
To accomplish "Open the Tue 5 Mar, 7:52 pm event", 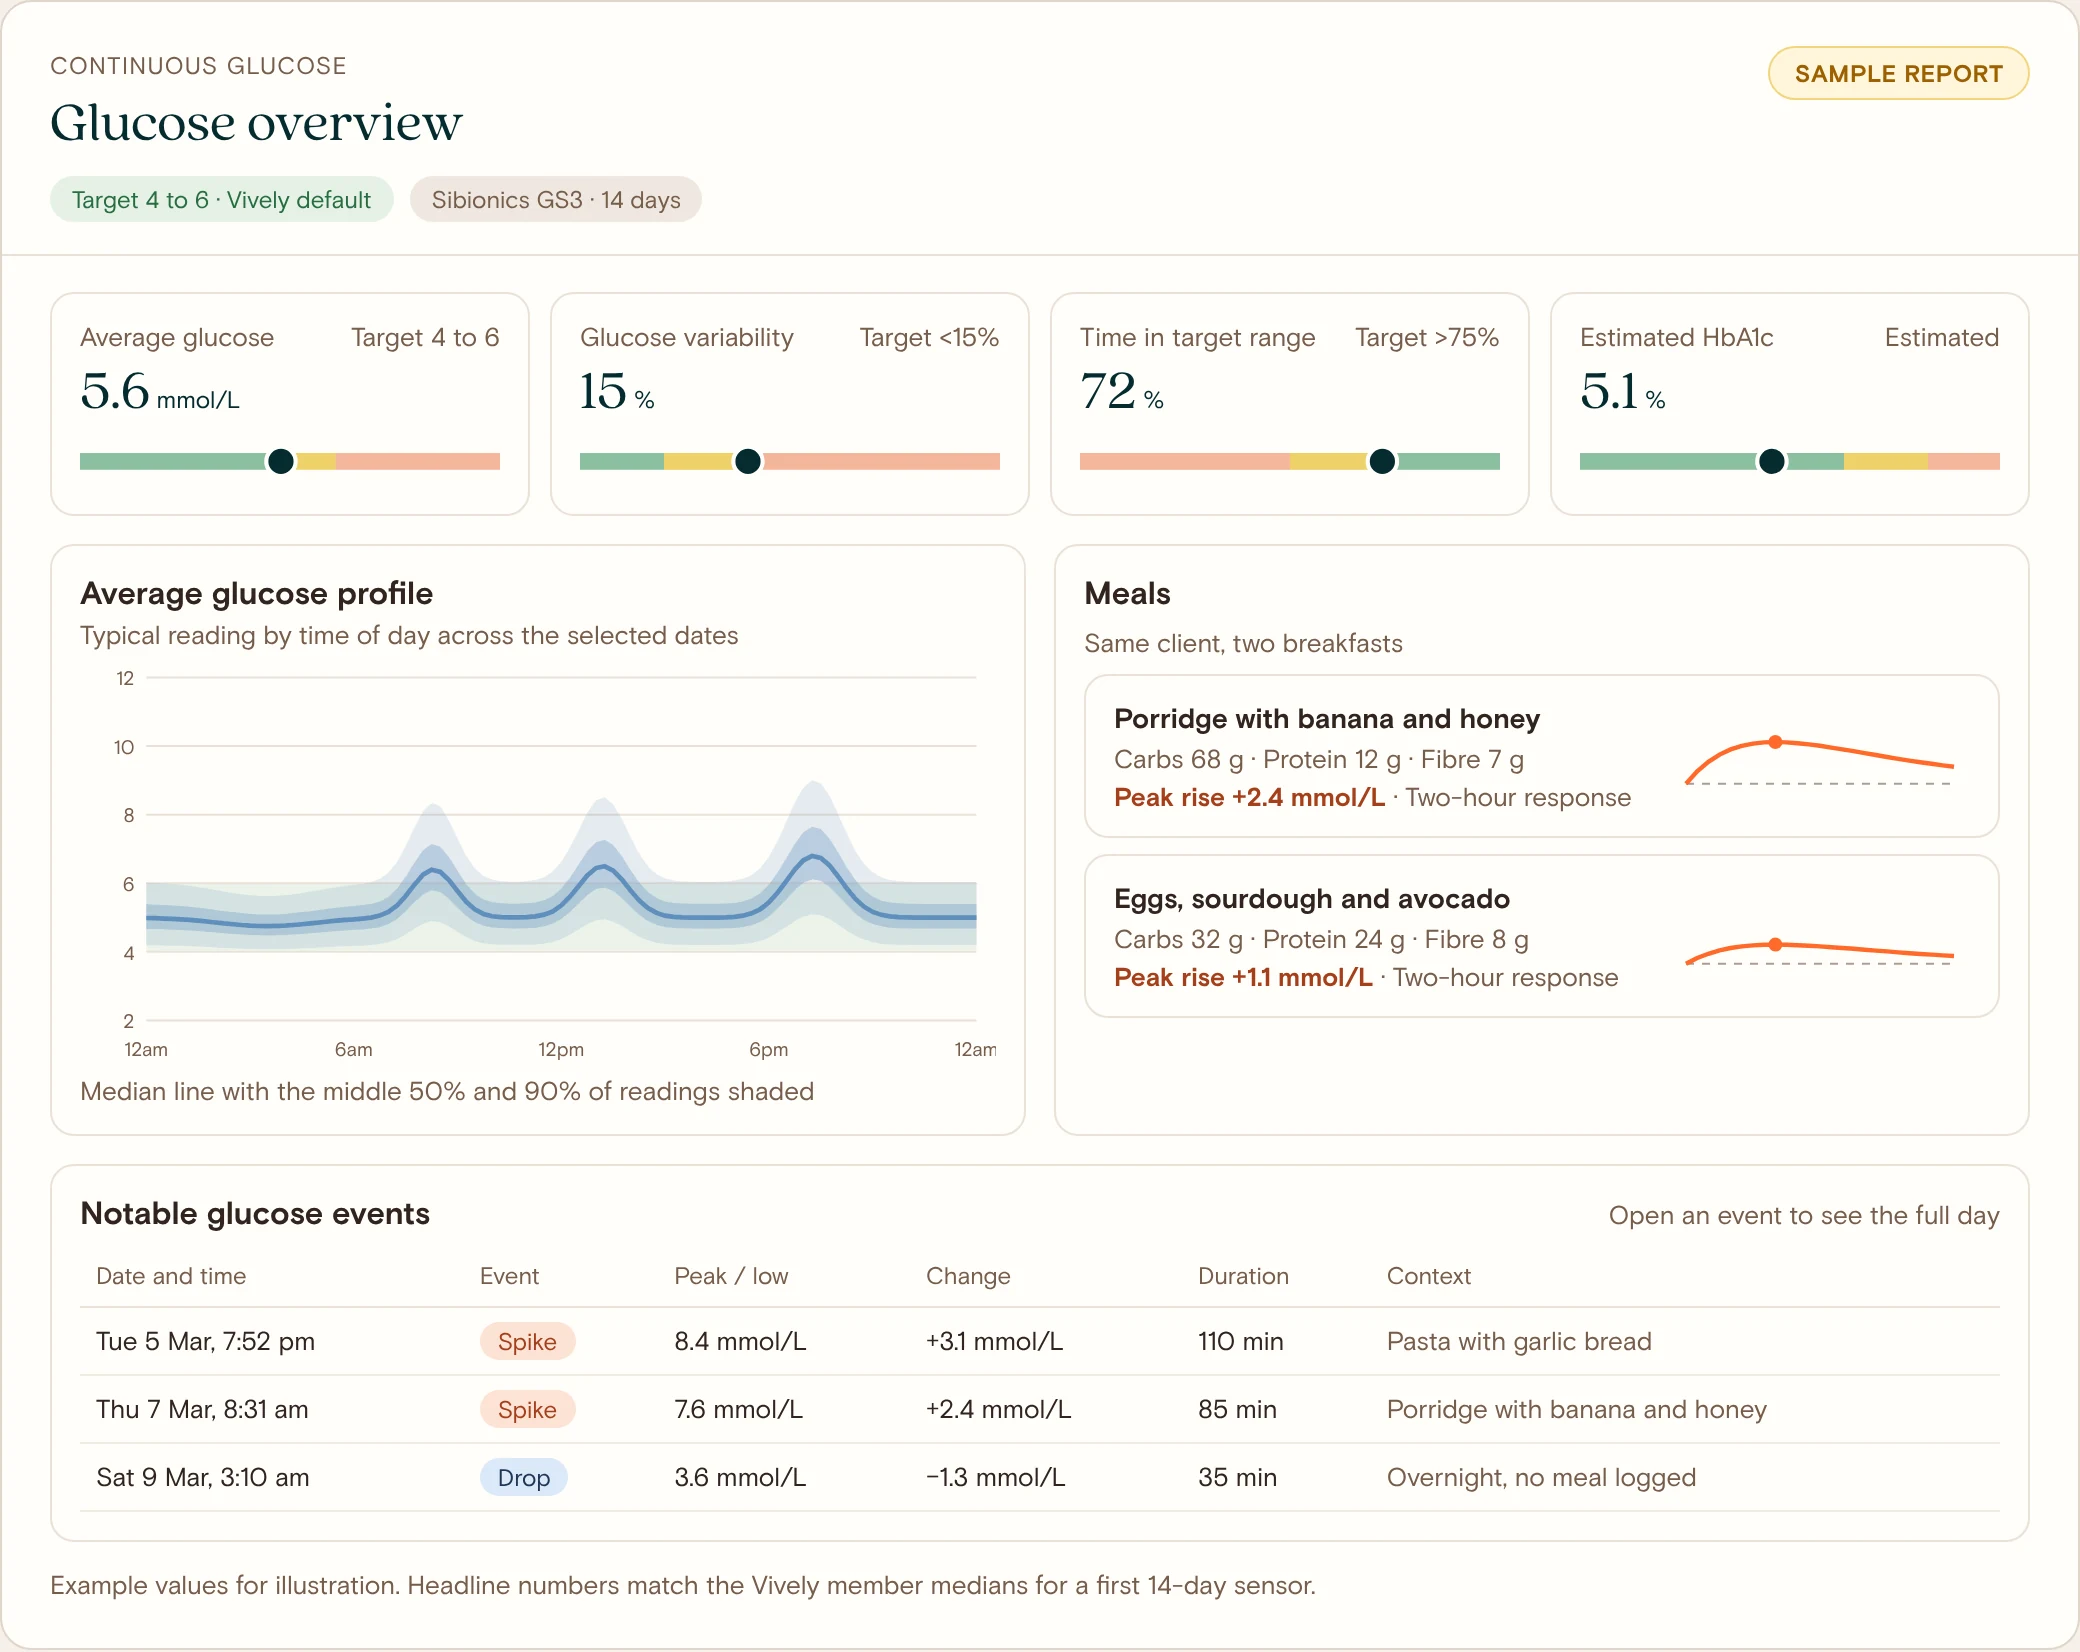I will click(x=1040, y=1341).
